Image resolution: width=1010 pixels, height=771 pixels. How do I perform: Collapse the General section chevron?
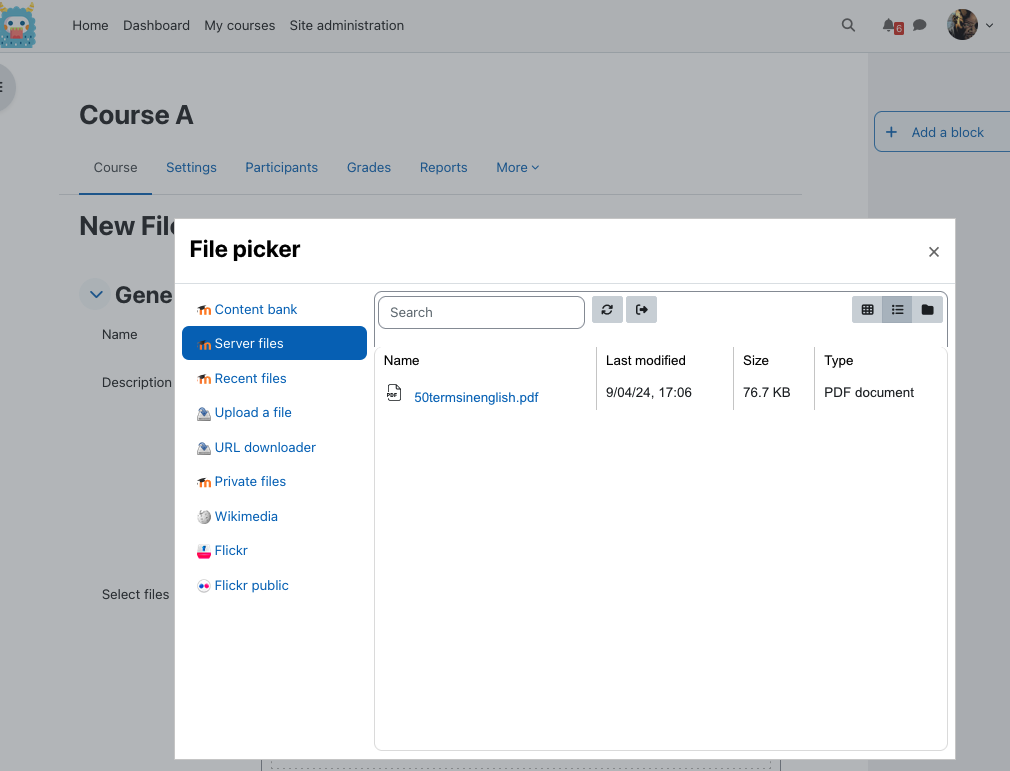click(x=96, y=294)
